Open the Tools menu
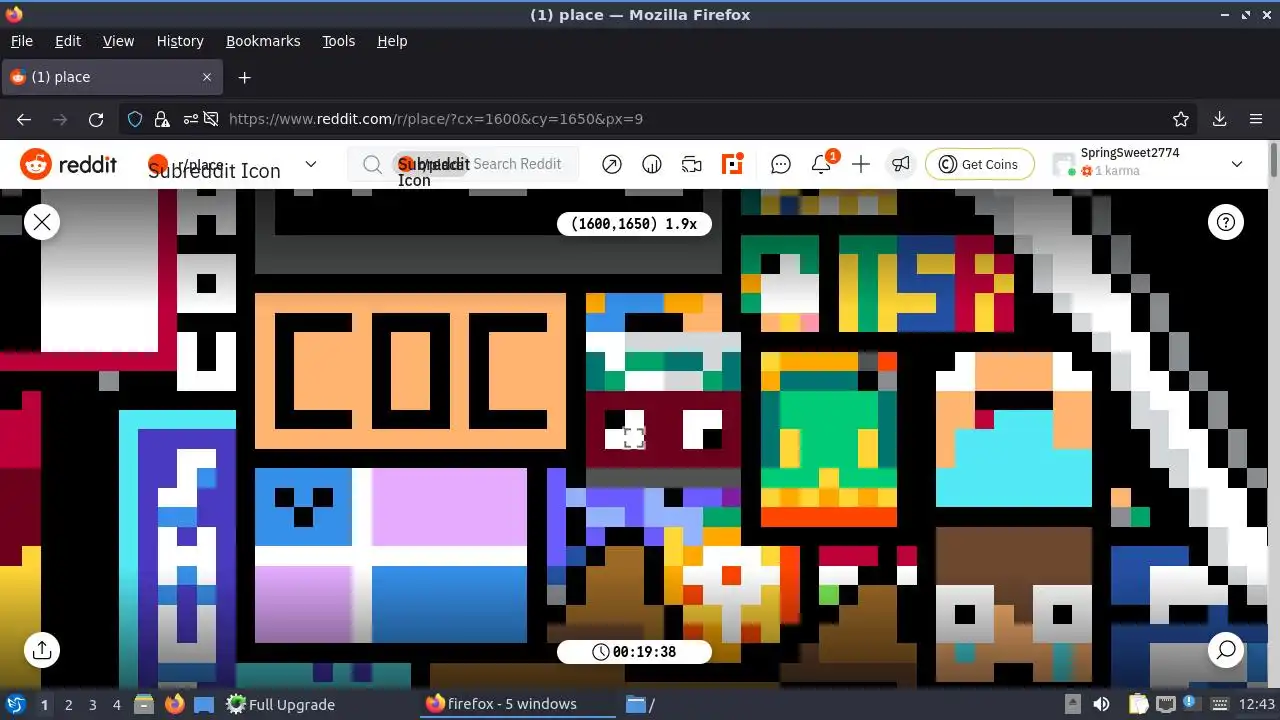The image size is (1280, 720). [338, 41]
